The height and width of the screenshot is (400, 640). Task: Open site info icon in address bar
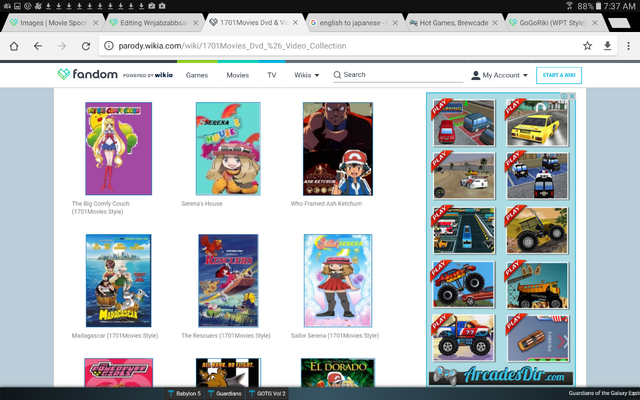click(x=109, y=46)
